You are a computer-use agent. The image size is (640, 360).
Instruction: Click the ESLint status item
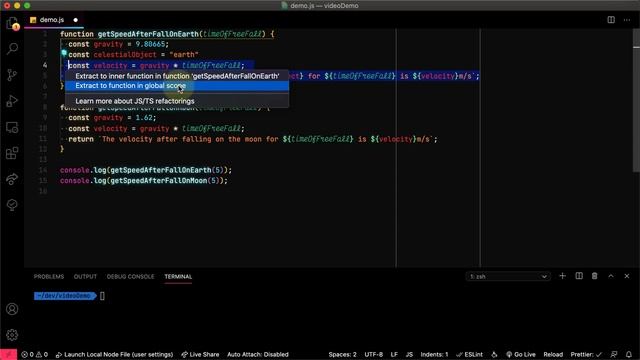(x=469, y=354)
